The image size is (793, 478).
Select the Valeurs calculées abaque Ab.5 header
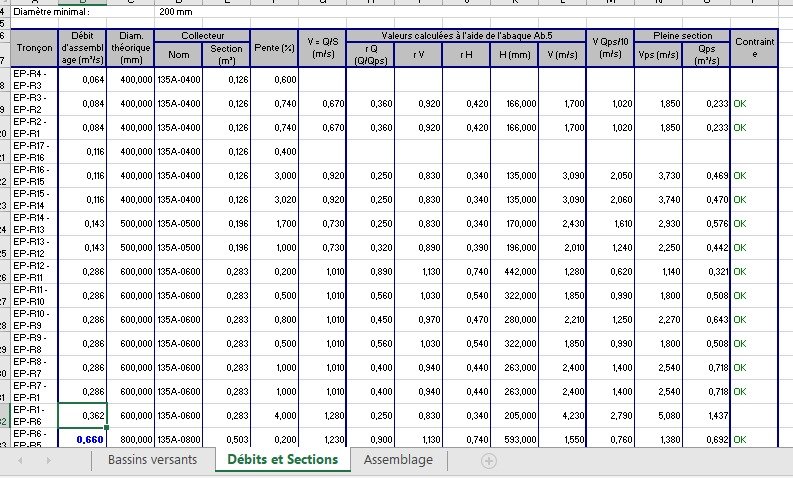(x=466, y=35)
